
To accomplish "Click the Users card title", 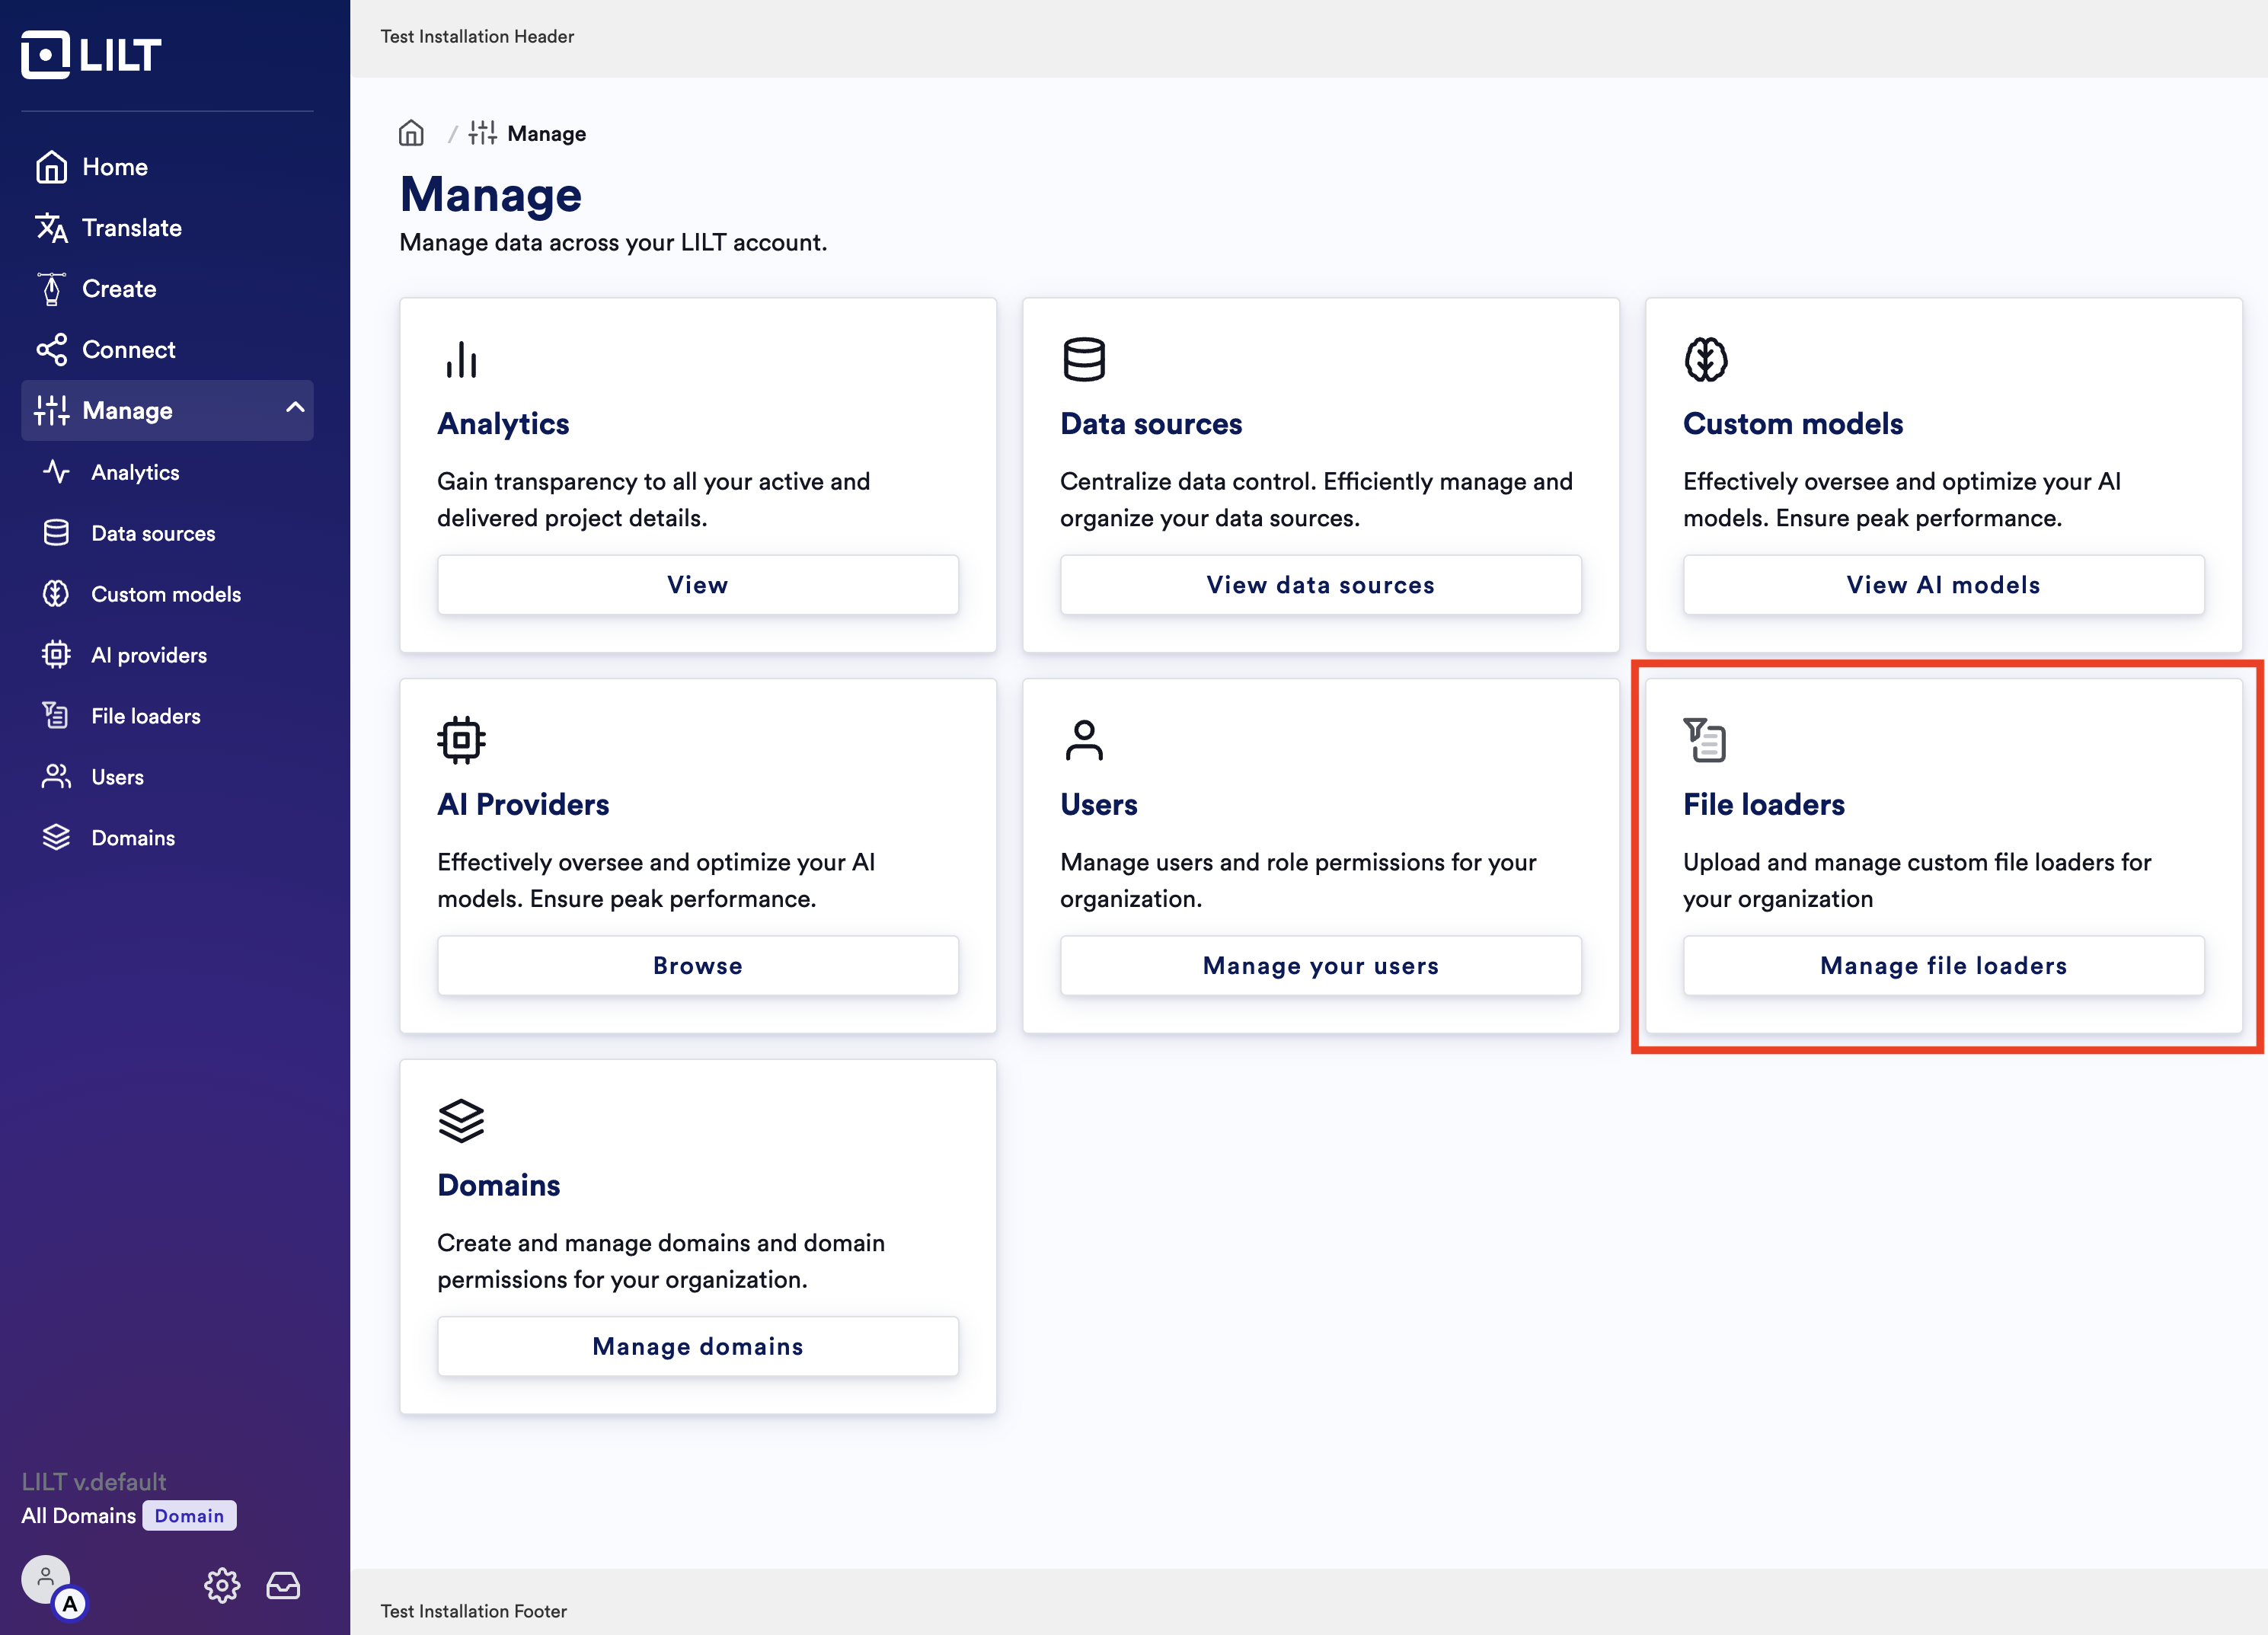I will coord(1099,805).
